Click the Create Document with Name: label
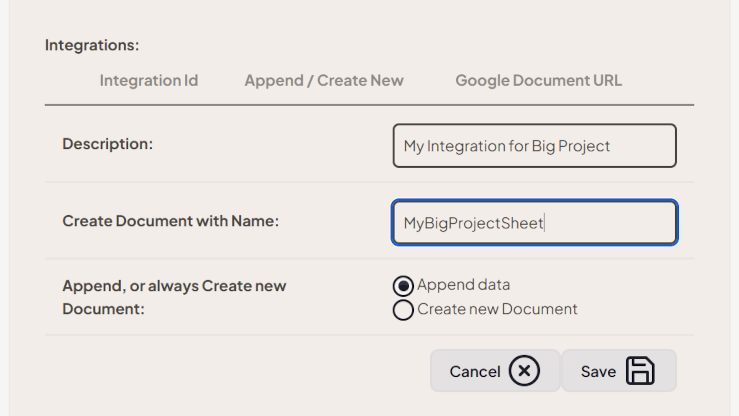Image resolution: width=739 pixels, height=416 pixels. pyautogui.click(x=171, y=221)
